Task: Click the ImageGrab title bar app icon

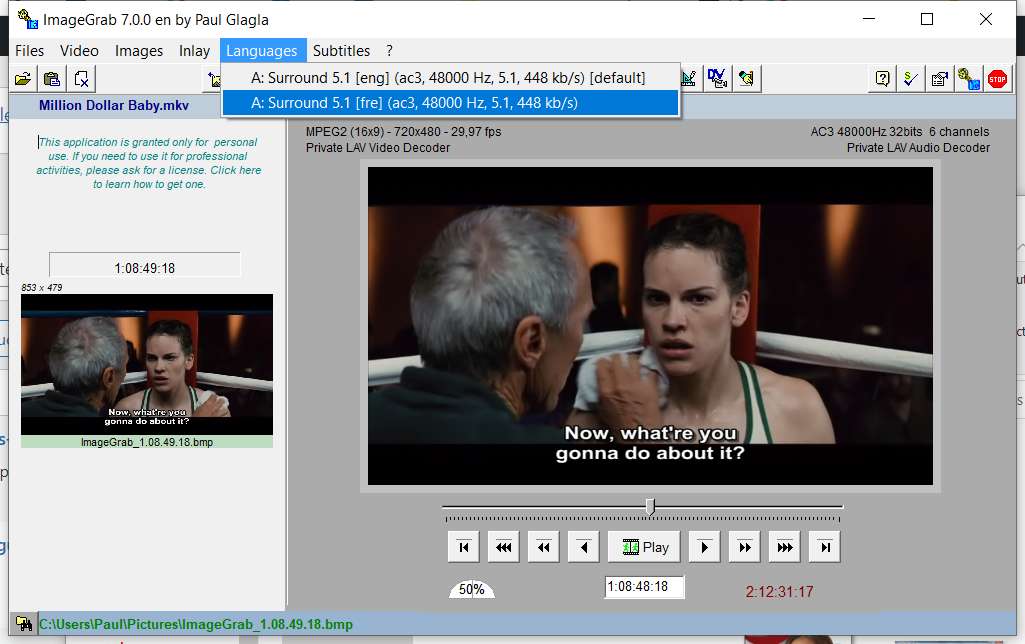Action: click(27, 20)
